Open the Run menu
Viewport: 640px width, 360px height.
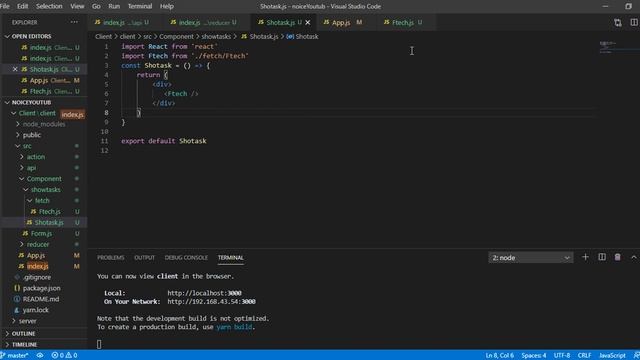(114, 6)
